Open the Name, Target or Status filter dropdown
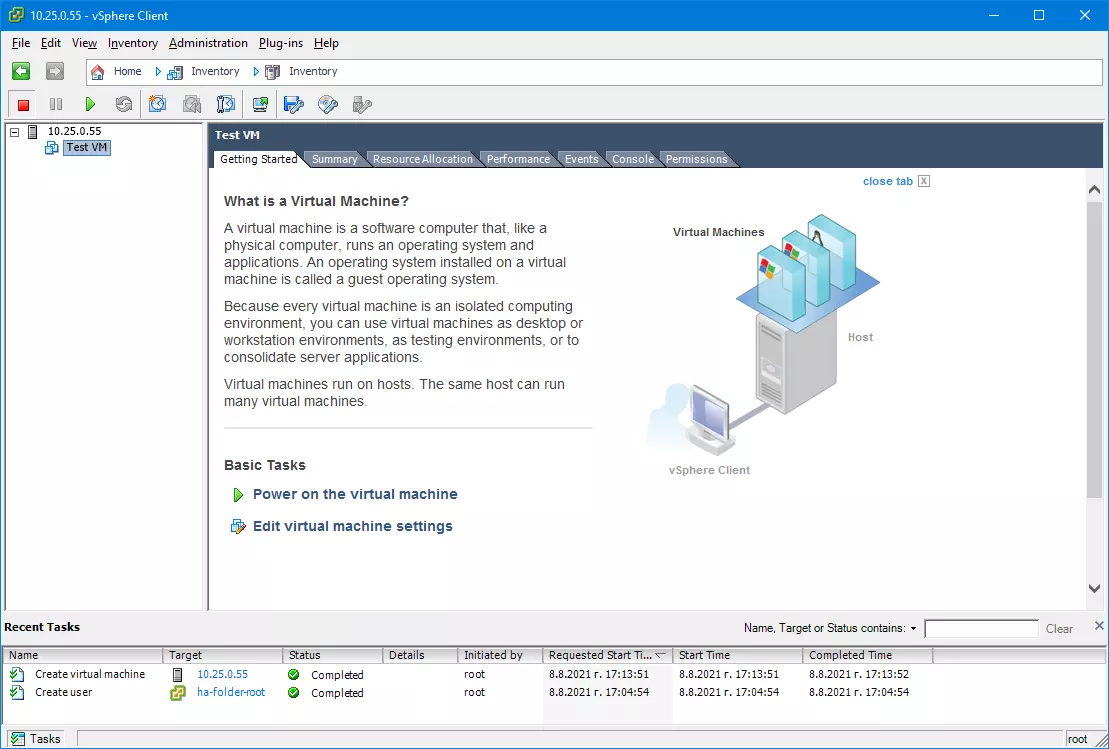The height and width of the screenshot is (749, 1109). [913, 629]
